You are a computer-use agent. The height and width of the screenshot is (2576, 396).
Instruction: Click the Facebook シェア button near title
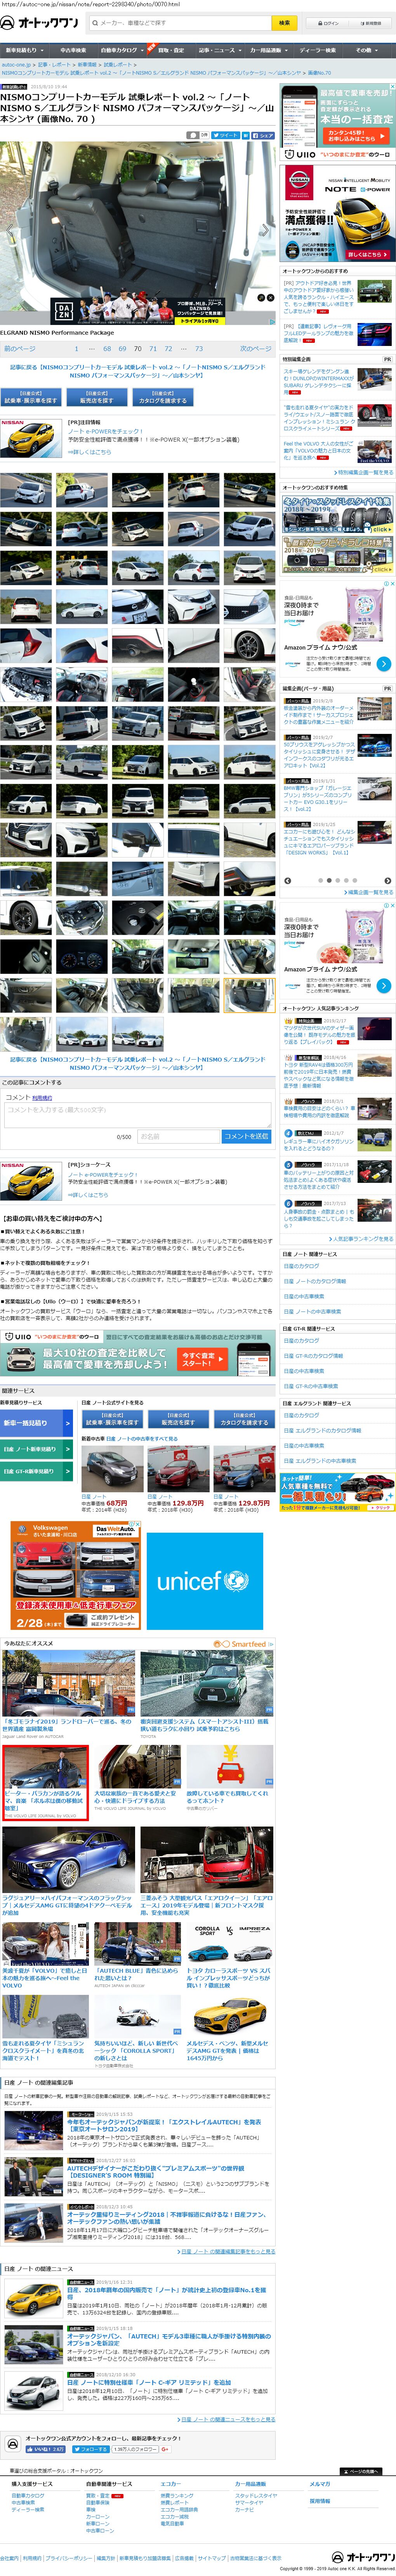tap(262, 135)
